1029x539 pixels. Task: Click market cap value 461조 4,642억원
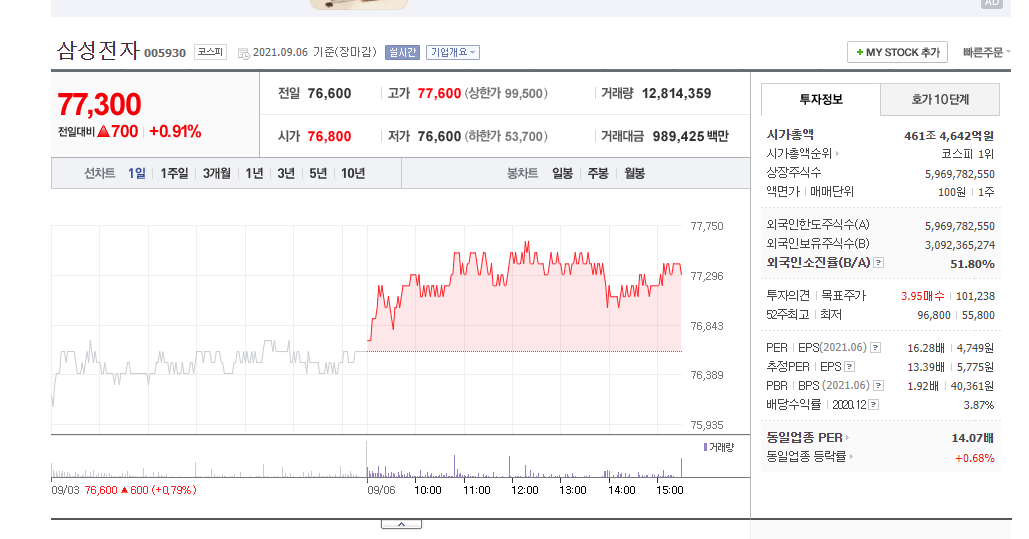949,136
